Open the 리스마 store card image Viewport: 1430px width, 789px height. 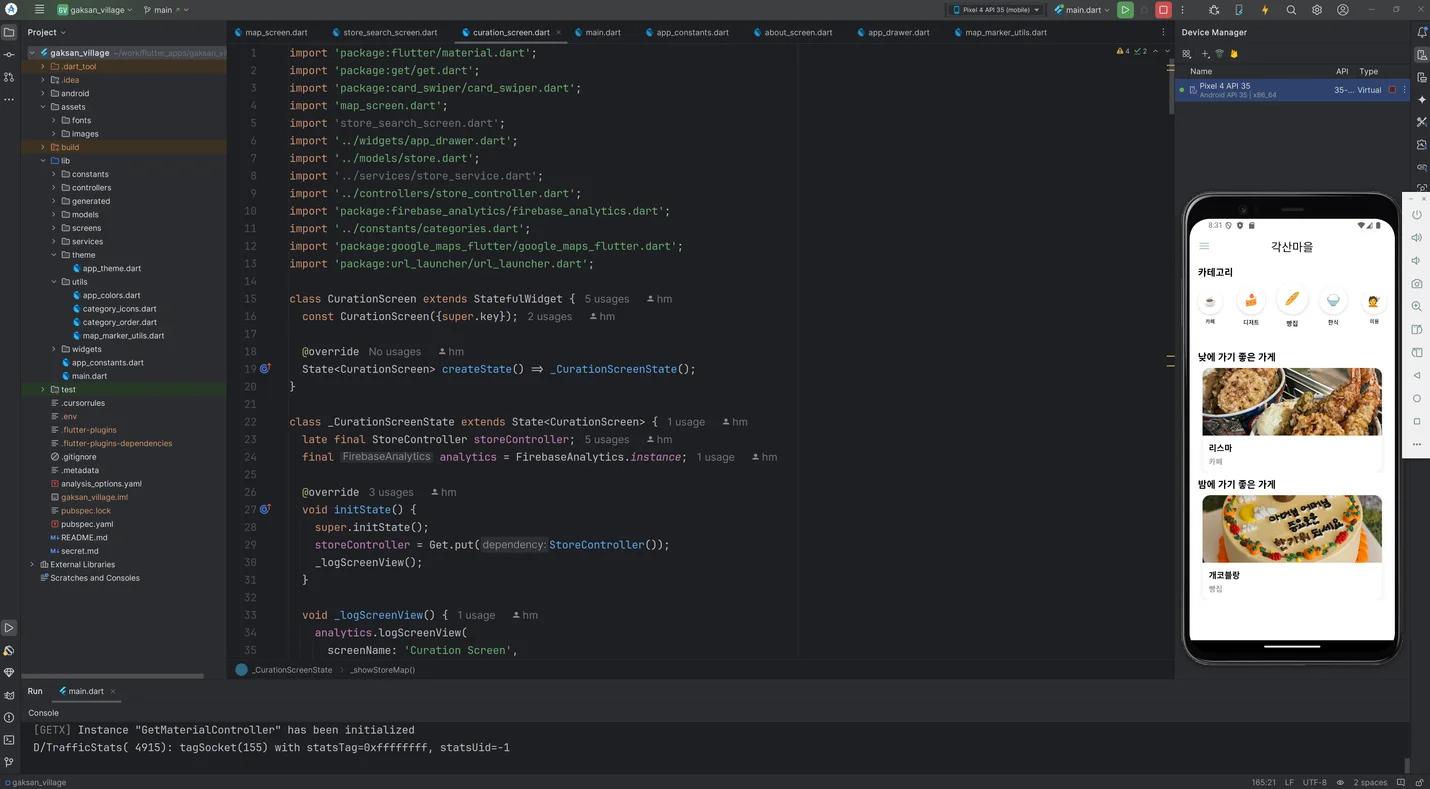(1292, 401)
